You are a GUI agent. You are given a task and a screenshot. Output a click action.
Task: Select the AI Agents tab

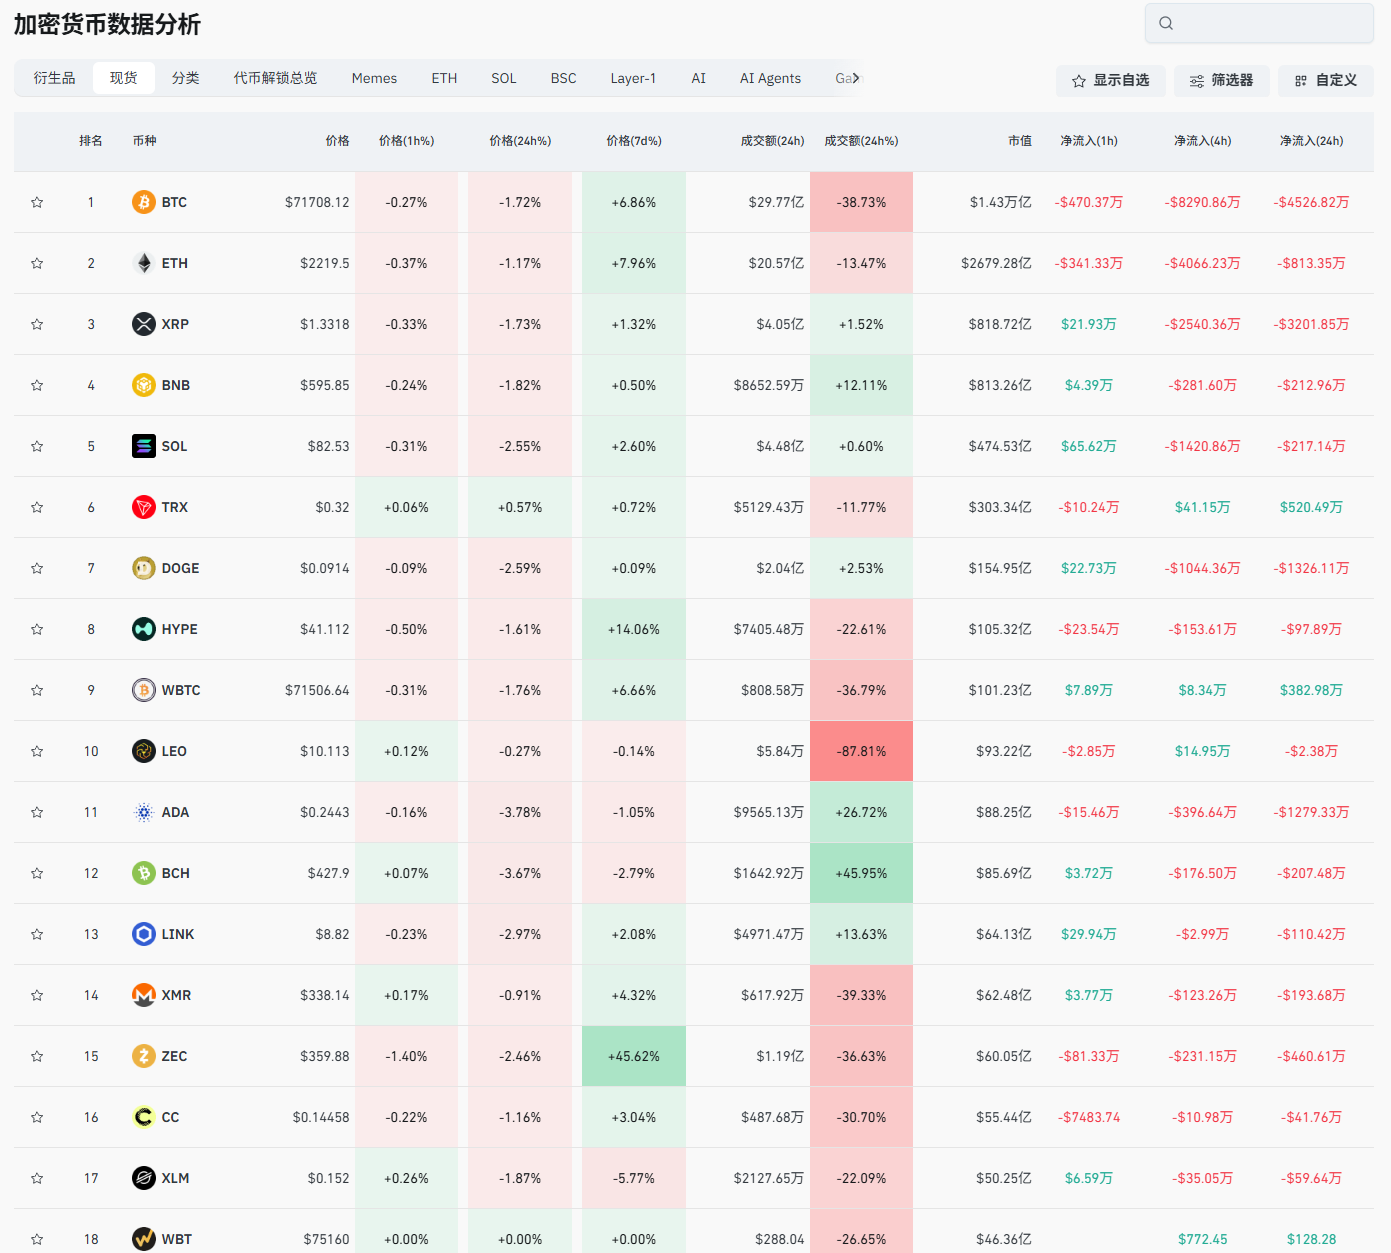(x=770, y=78)
